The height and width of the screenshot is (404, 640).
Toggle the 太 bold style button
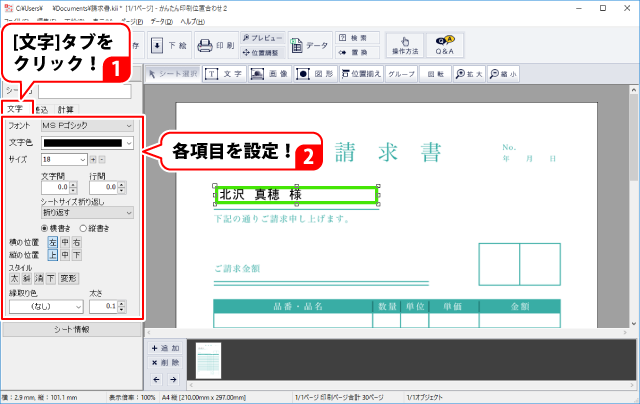tap(14, 279)
